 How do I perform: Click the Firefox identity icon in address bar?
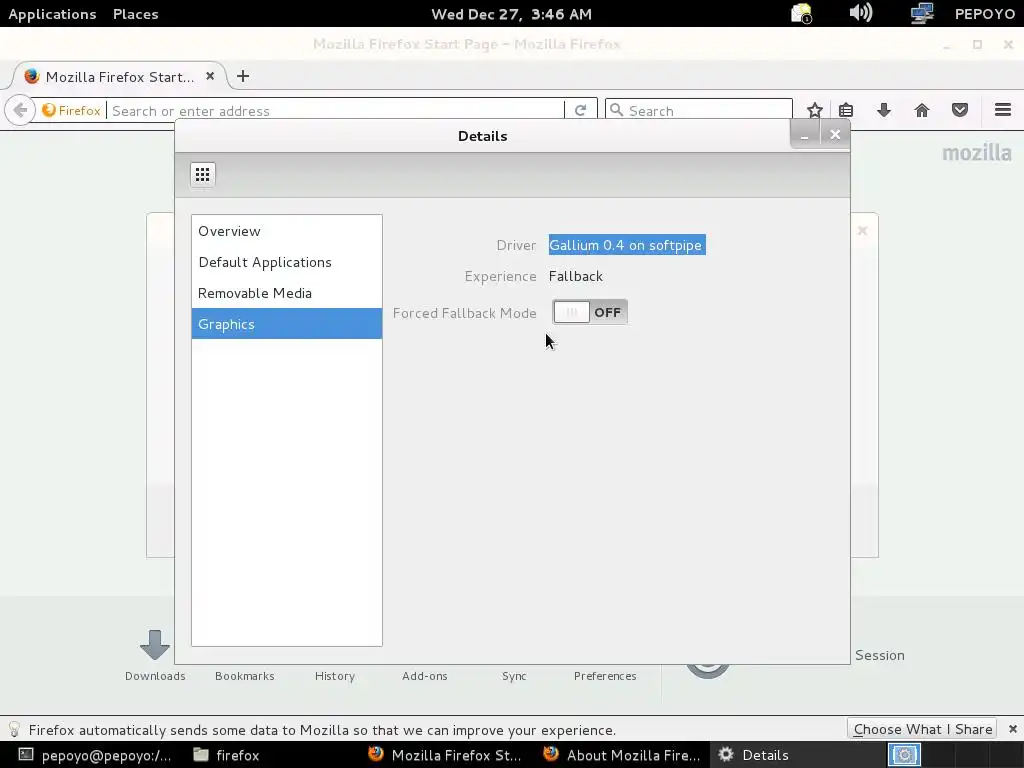72,110
